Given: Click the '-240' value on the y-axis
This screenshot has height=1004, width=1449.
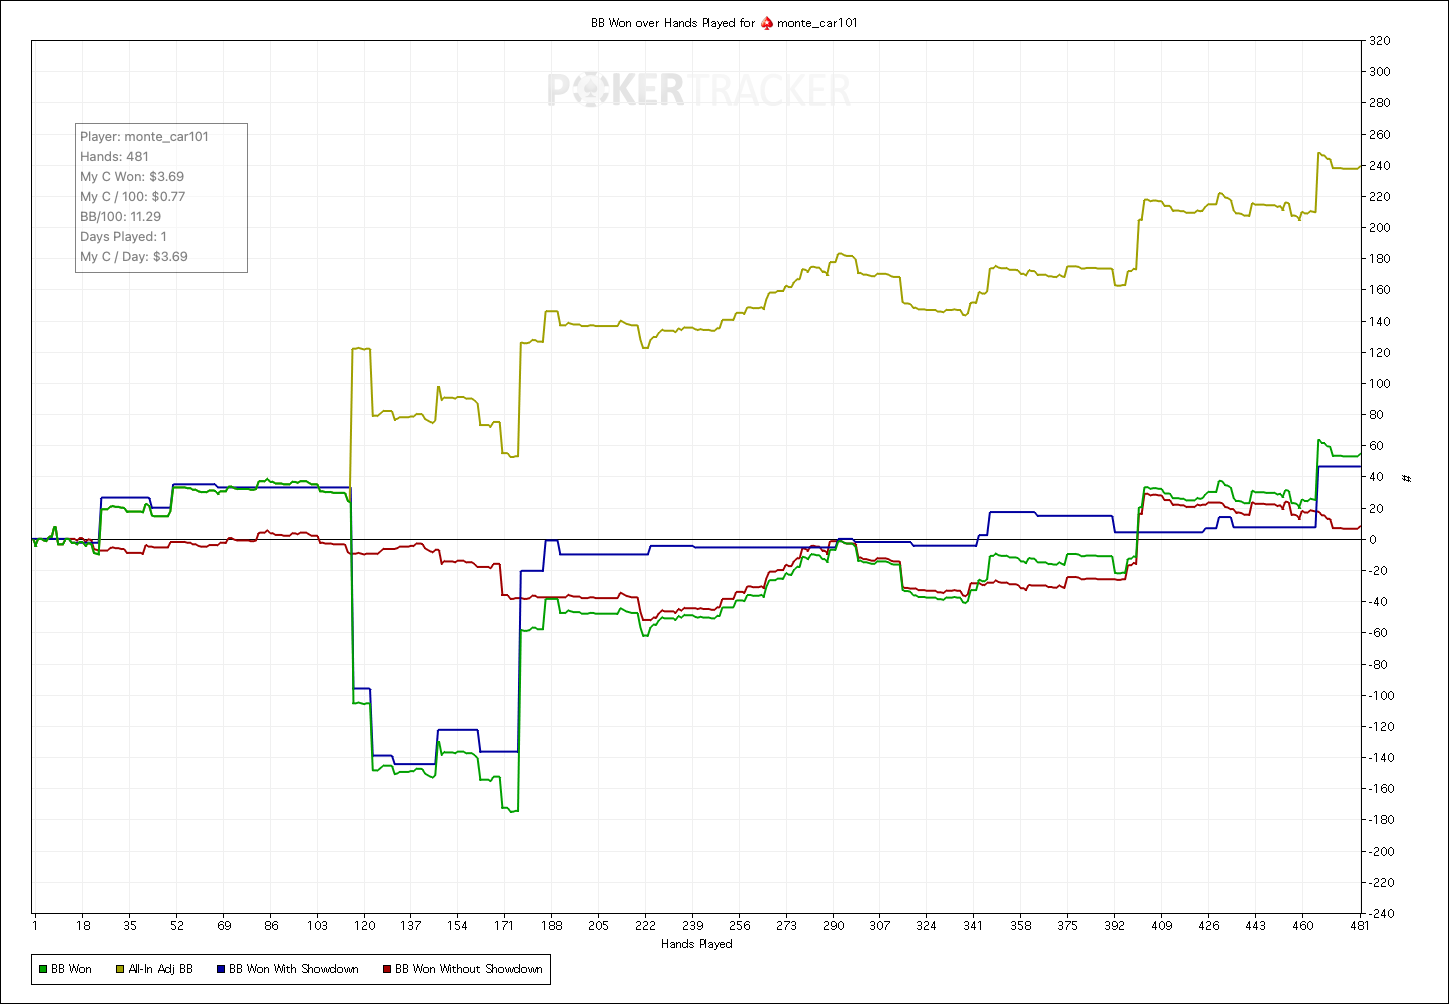Looking at the screenshot, I should click(x=1381, y=914).
